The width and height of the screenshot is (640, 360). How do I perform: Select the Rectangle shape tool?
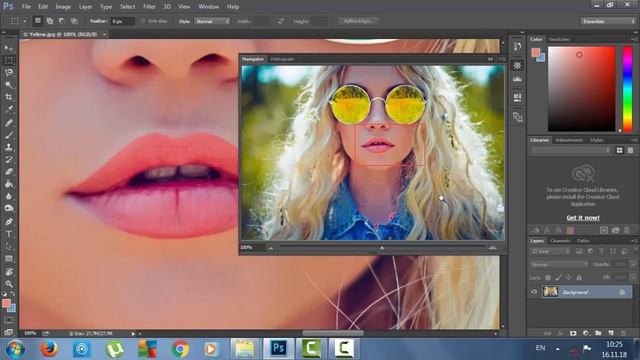[9, 258]
